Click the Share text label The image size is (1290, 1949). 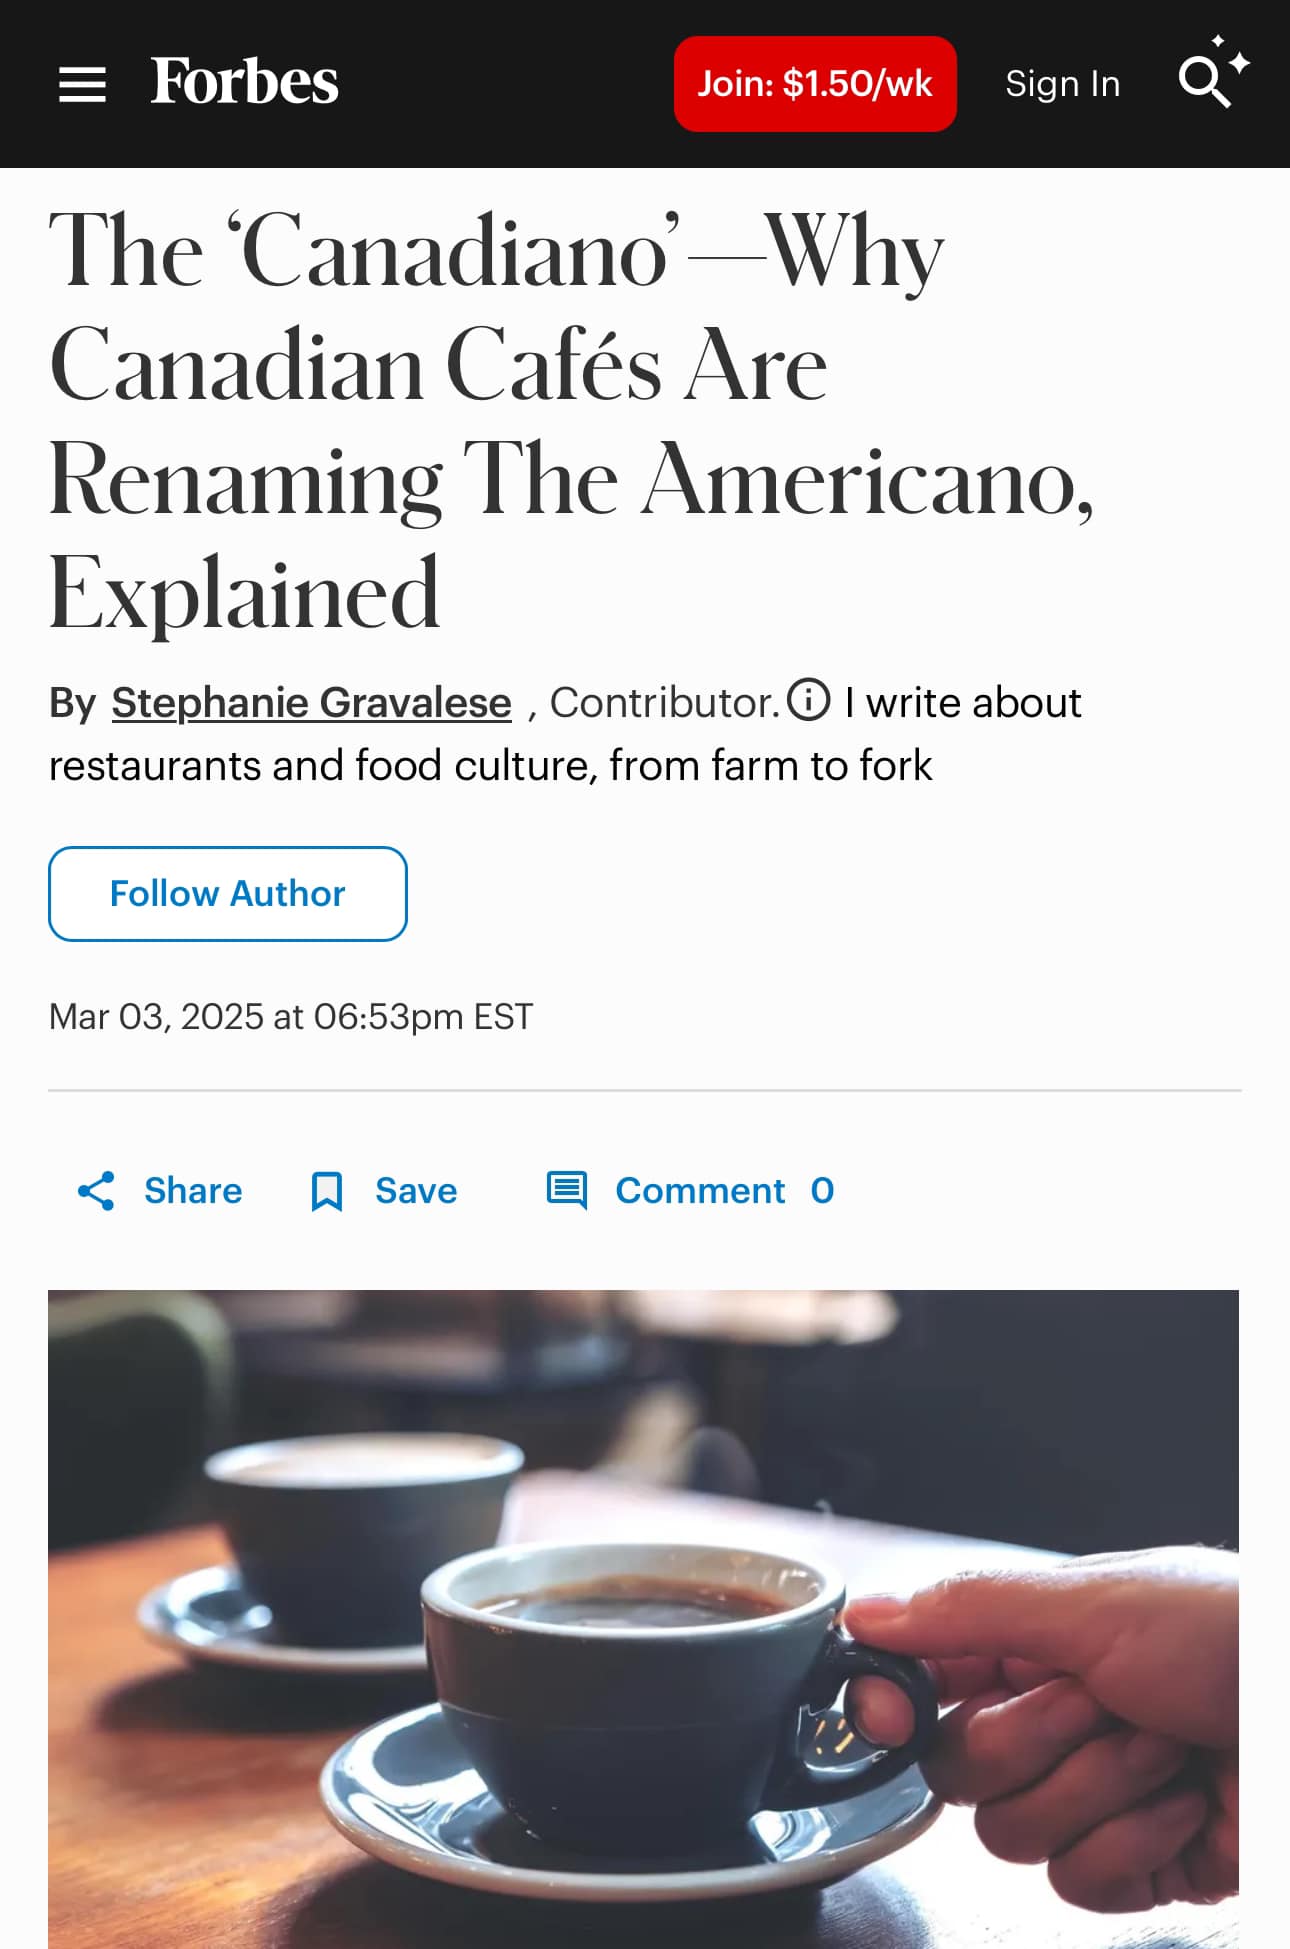[x=193, y=1191]
